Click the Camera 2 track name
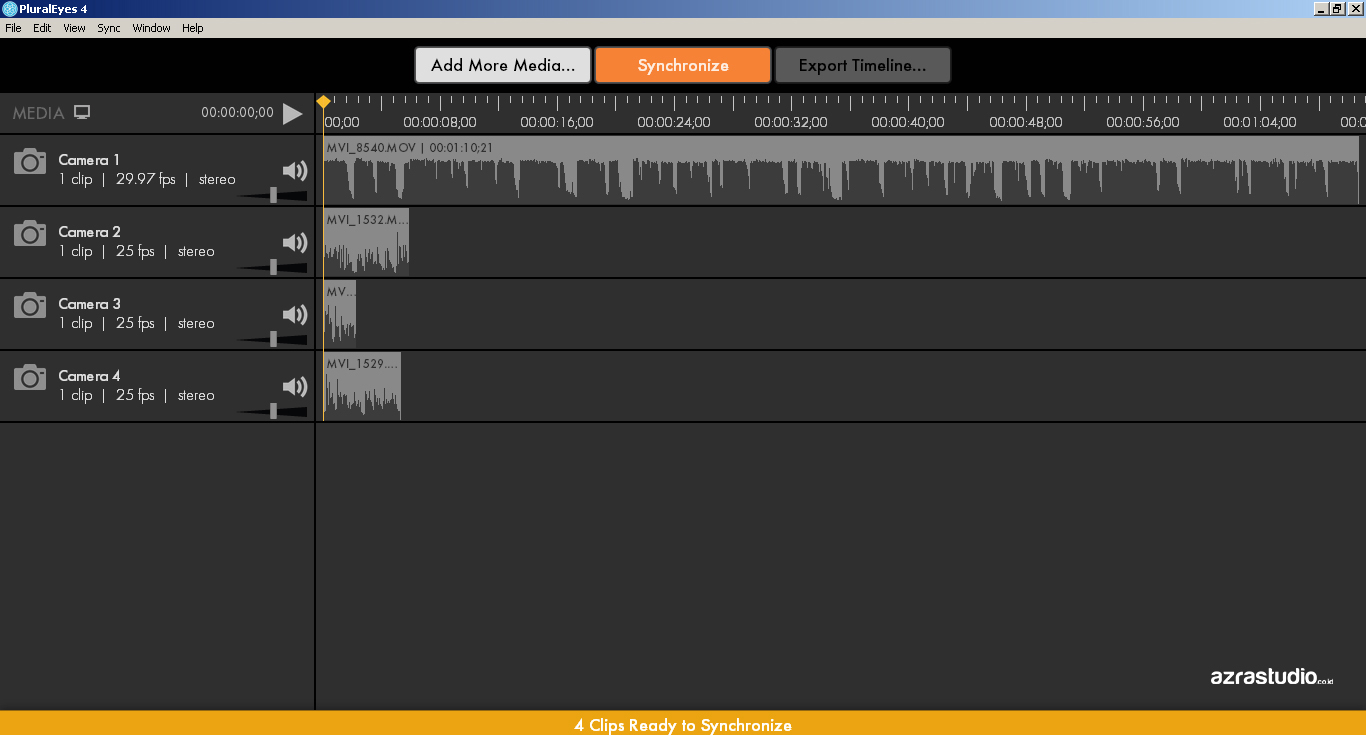The image size is (1366, 735). 89,232
